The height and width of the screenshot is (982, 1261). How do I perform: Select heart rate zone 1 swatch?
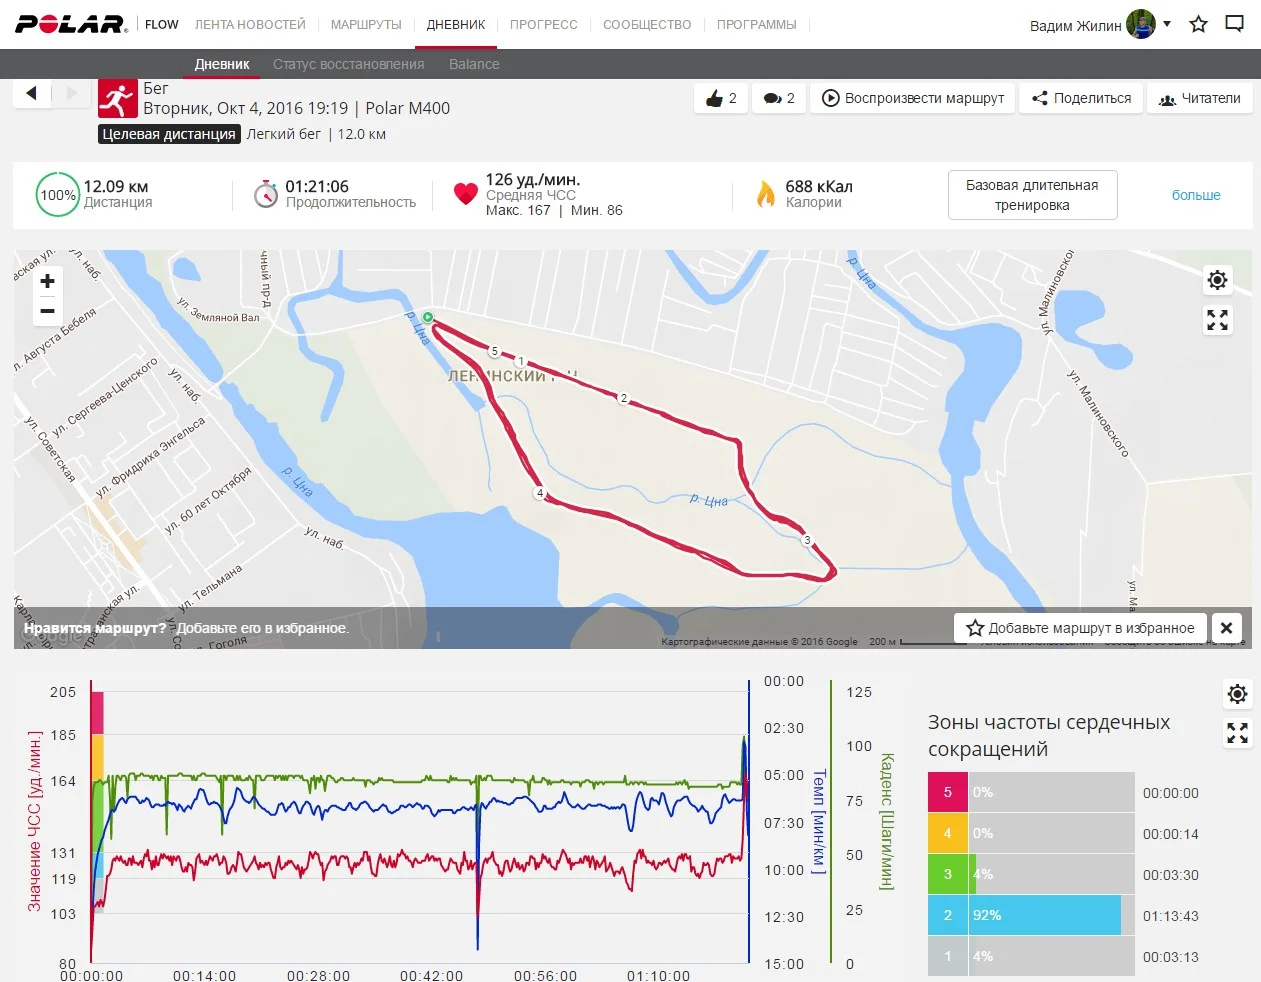pos(948,956)
